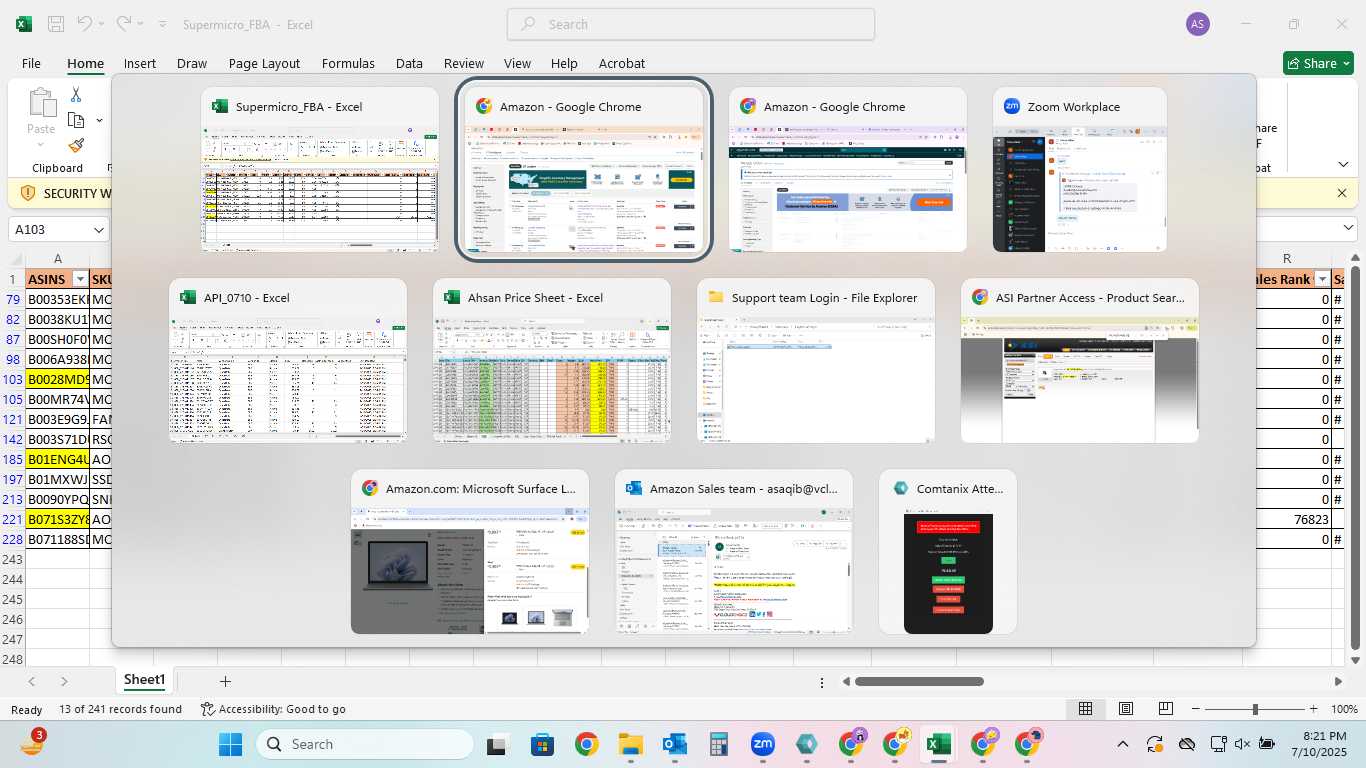Open Calculator from taskbar
Viewport: 1366px width, 768px height.
tap(718, 744)
